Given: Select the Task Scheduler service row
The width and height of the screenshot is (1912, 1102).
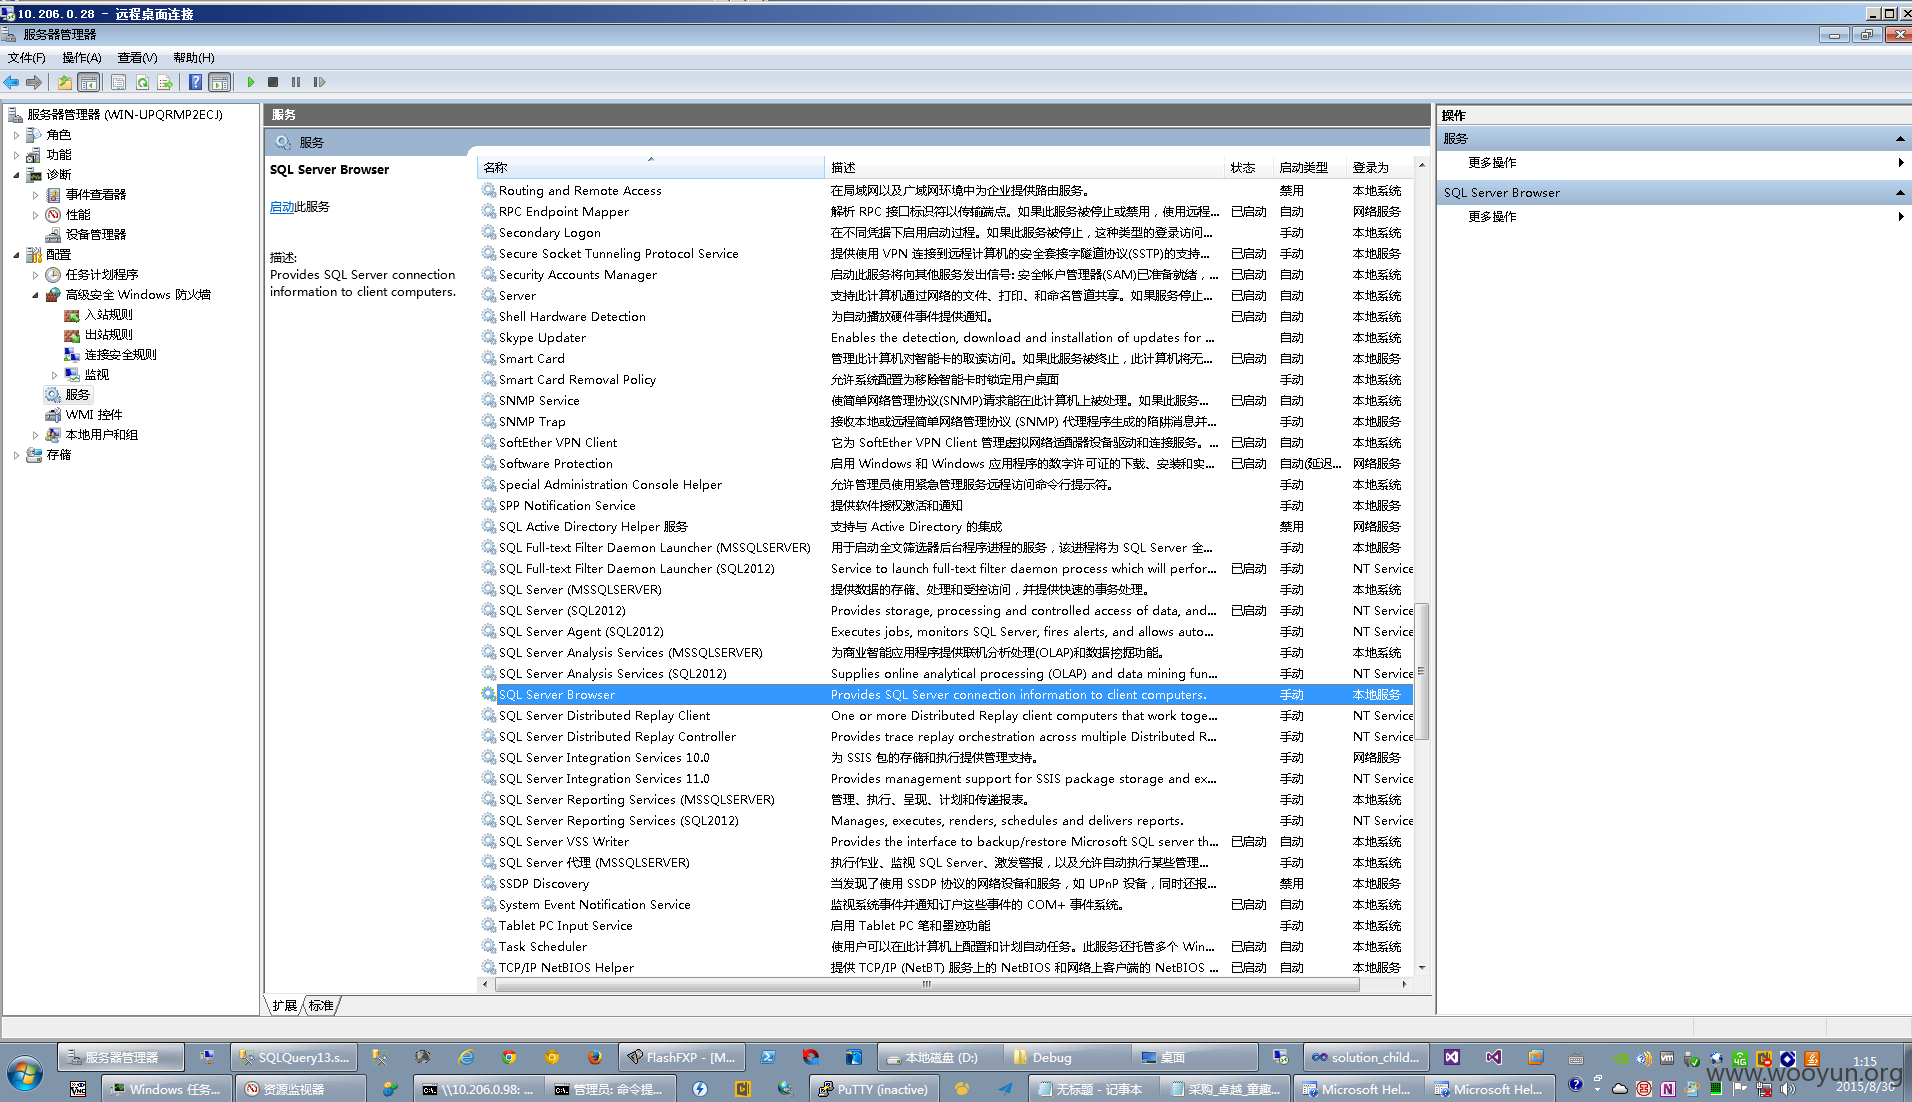Looking at the screenshot, I should (946, 947).
